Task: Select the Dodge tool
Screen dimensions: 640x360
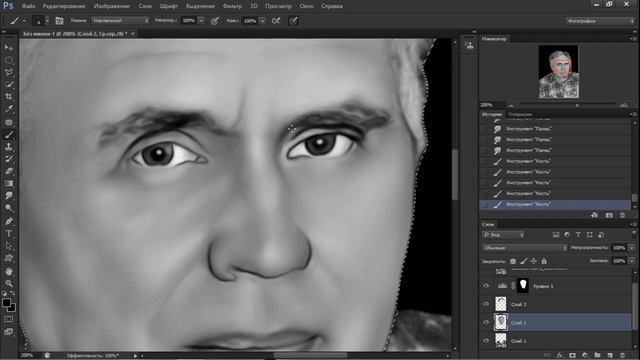Action: pyautogui.click(x=9, y=208)
